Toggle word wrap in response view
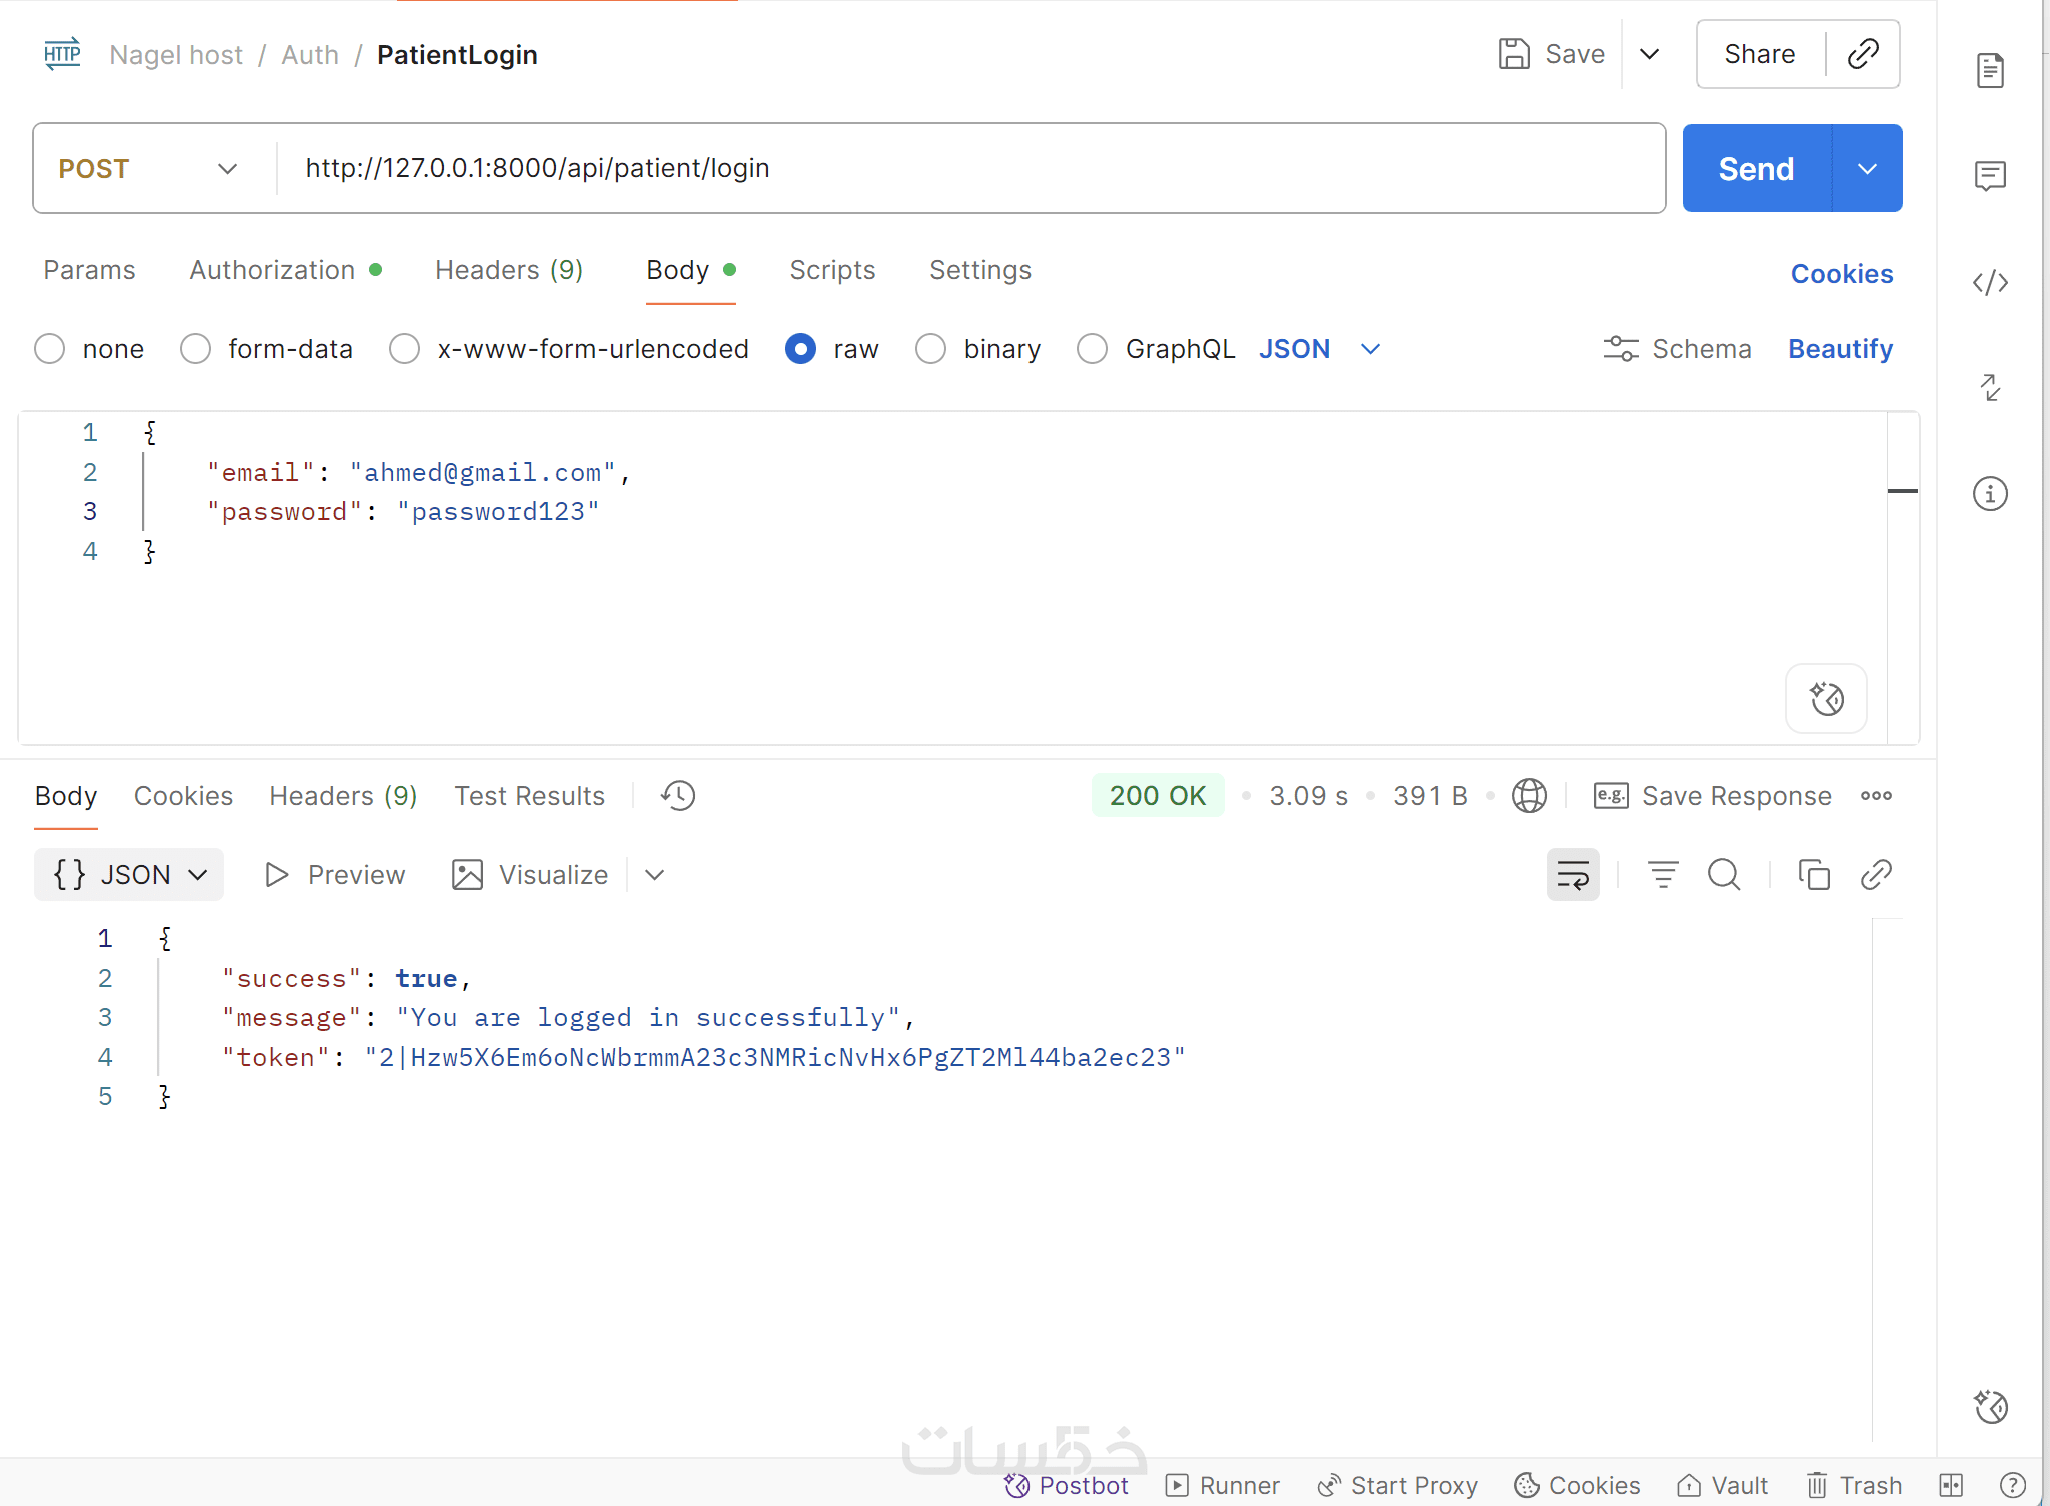Image resolution: width=2050 pixels, height=1506 pixels. tap(1573, 875)
